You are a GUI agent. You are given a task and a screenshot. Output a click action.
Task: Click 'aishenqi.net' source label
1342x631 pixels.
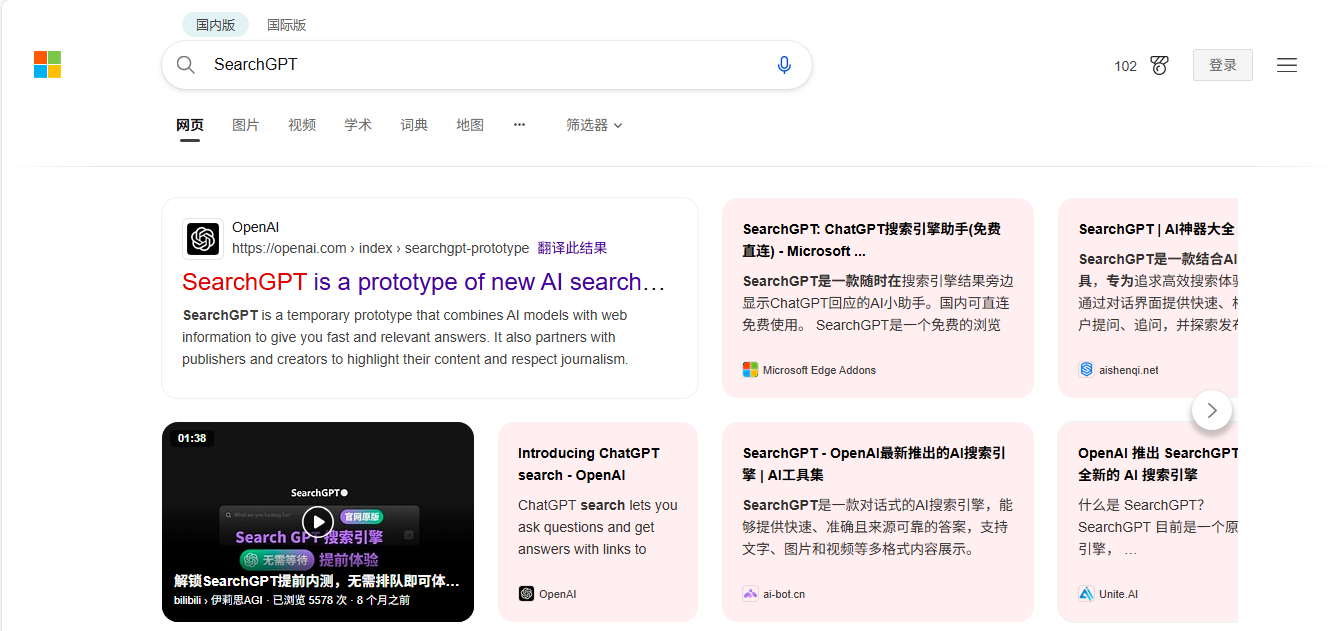click(x=1129, y=370)
